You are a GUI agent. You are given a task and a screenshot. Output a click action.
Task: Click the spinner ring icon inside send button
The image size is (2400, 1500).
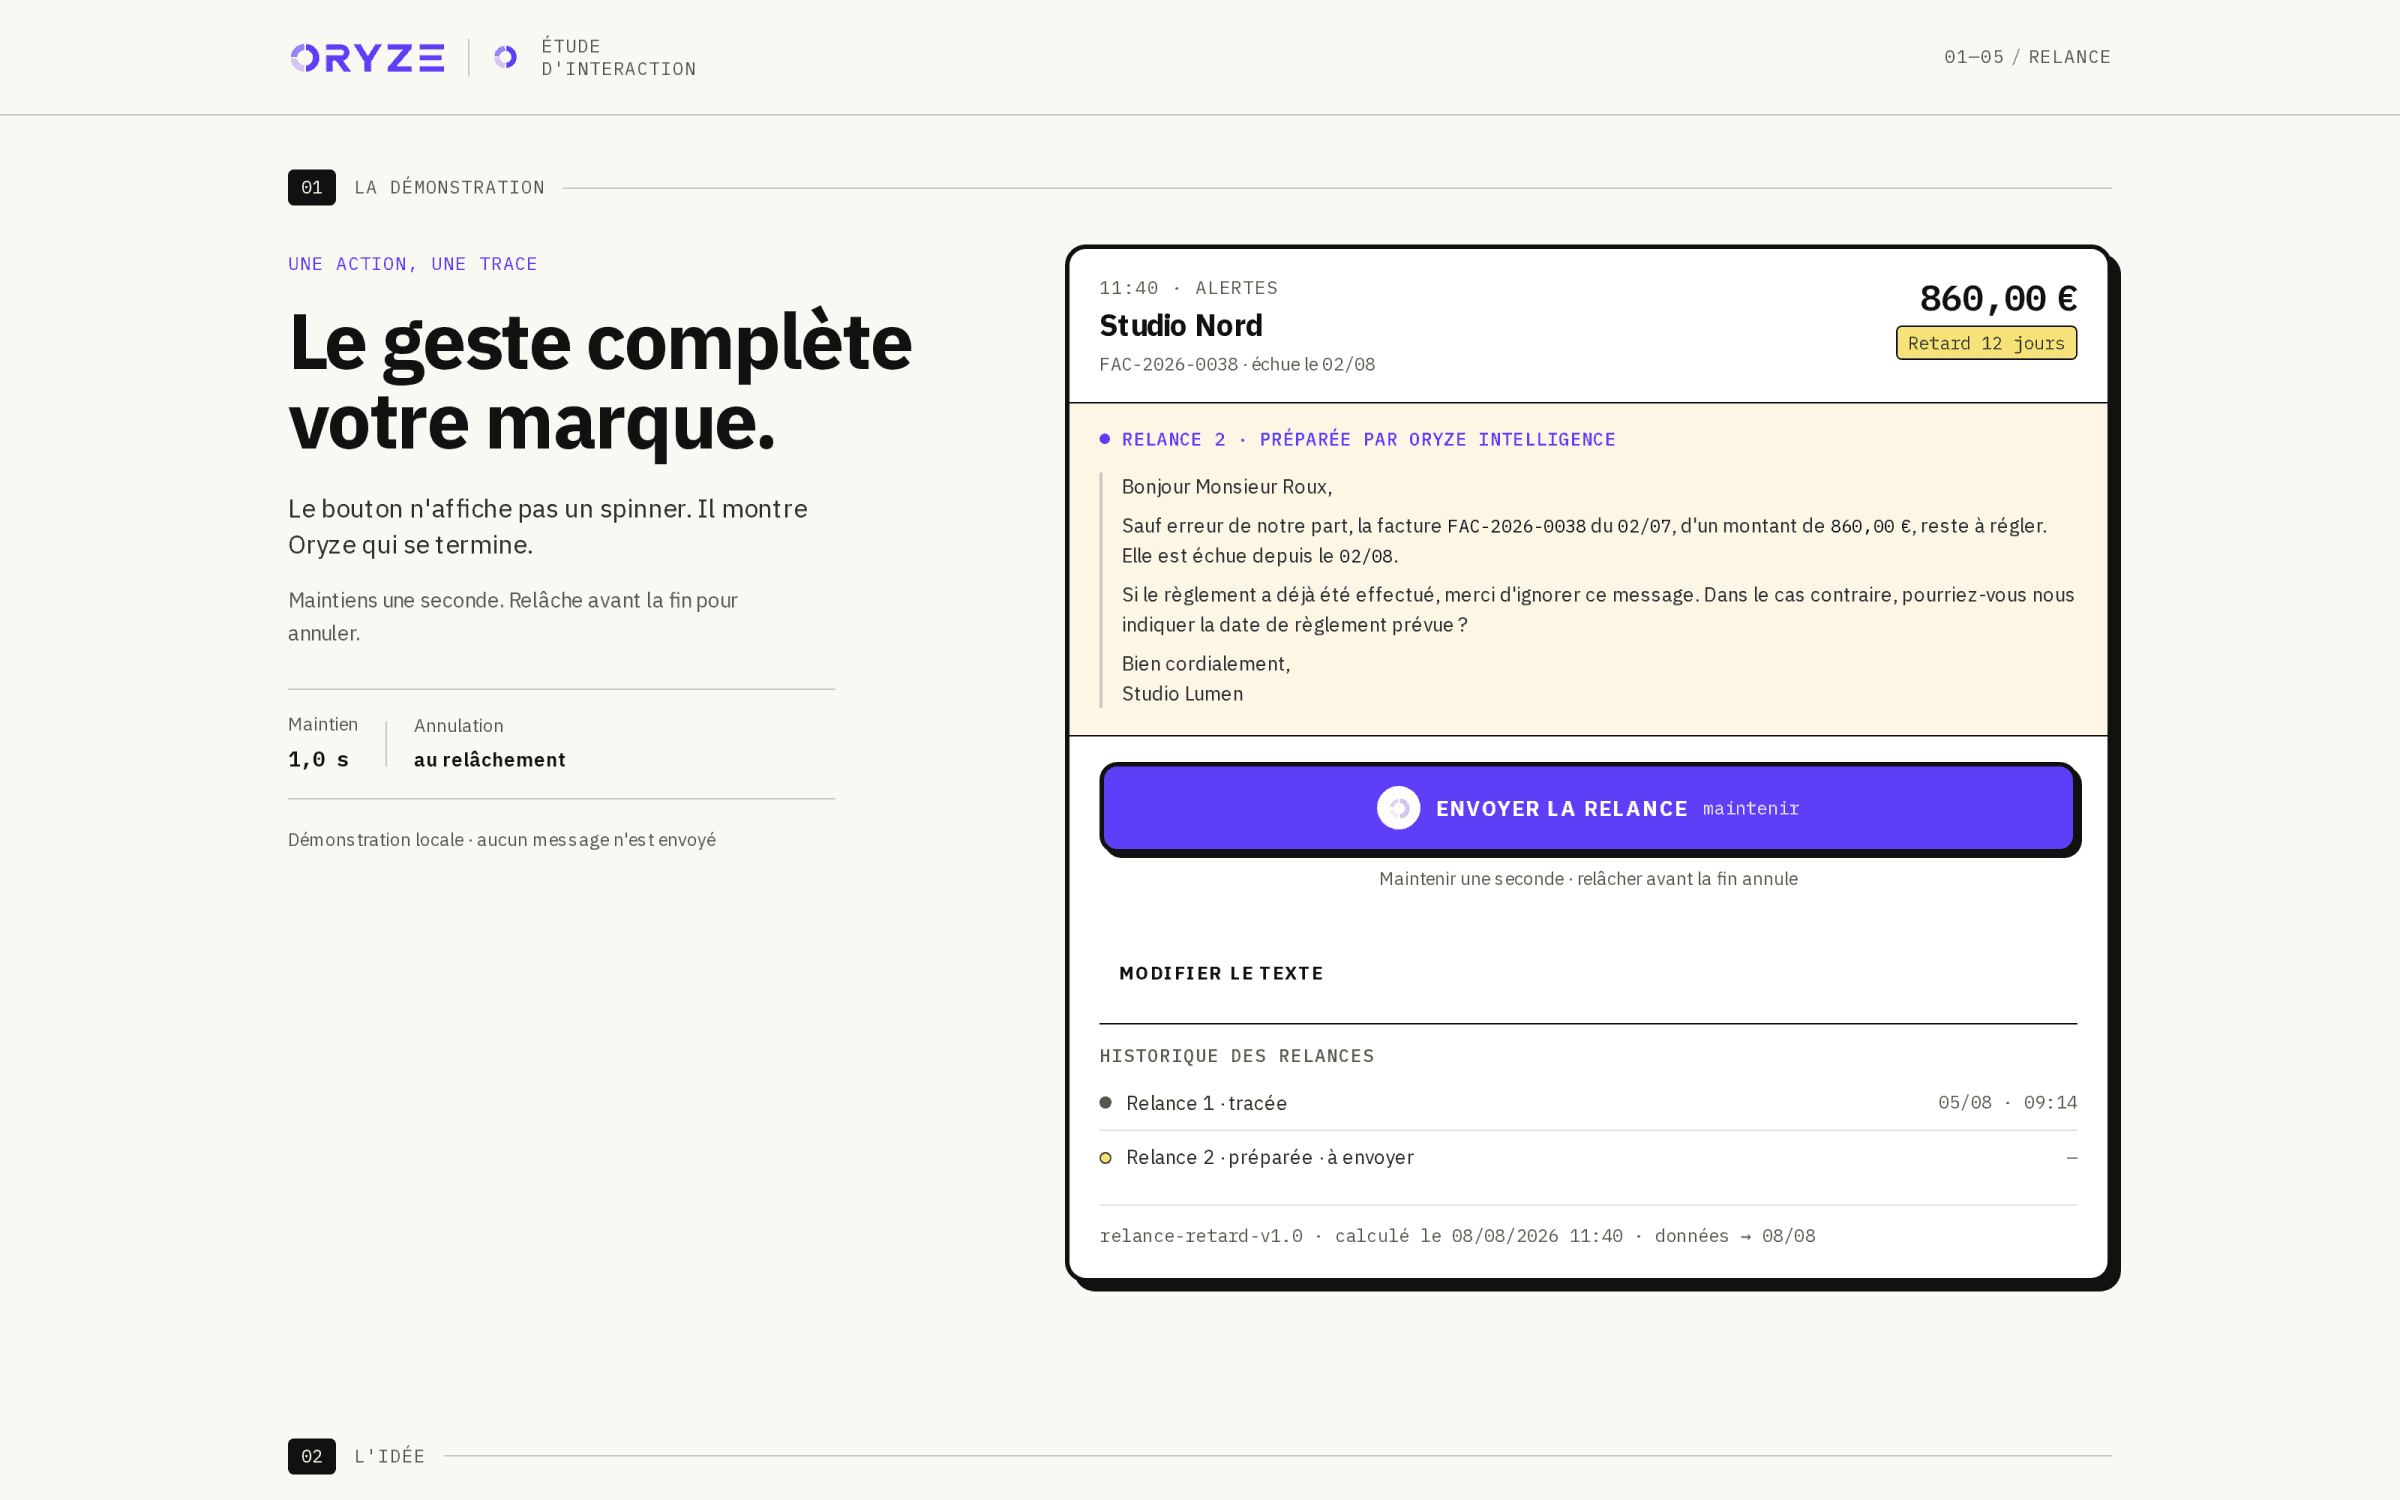(x=1398, y=808)
